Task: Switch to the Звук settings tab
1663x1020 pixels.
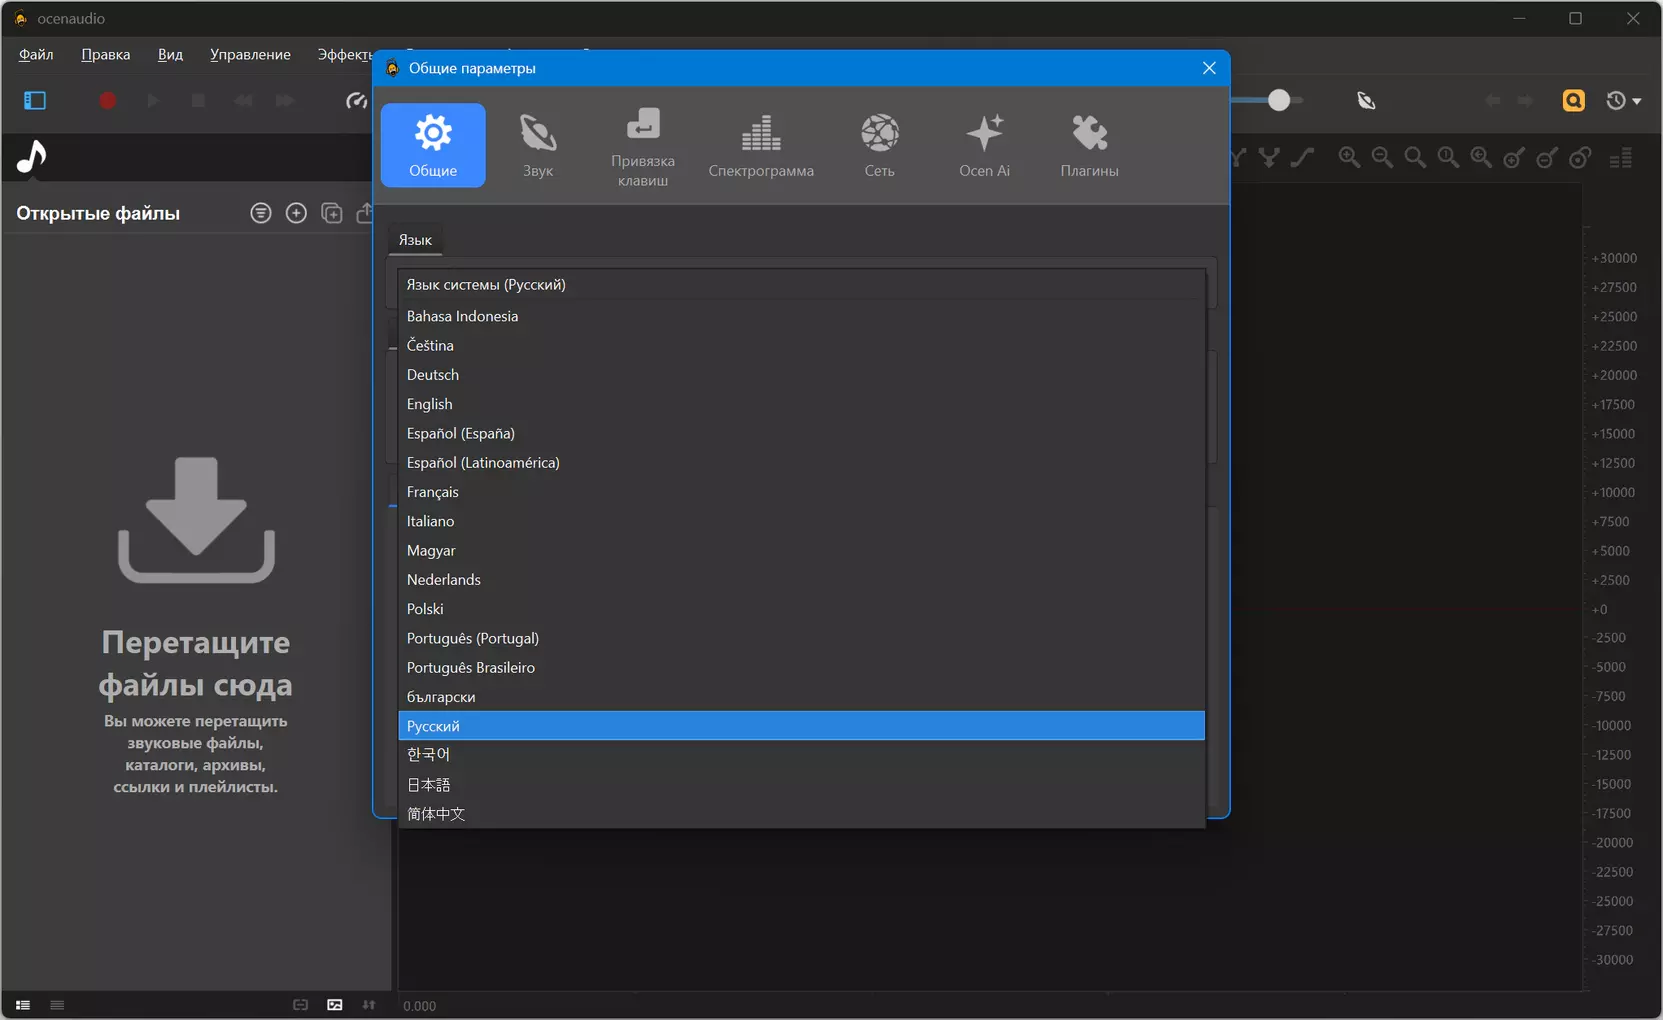Action: (x=538, y=145)
